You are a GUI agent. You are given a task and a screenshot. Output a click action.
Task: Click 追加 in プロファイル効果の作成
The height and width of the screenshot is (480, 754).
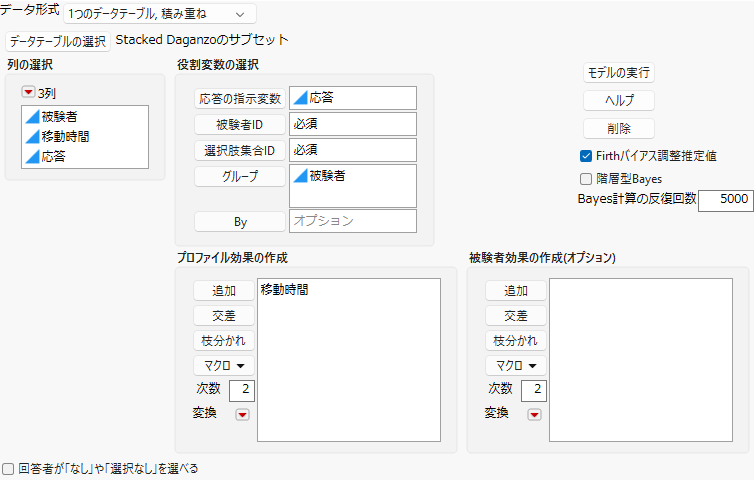coord(224,291)
